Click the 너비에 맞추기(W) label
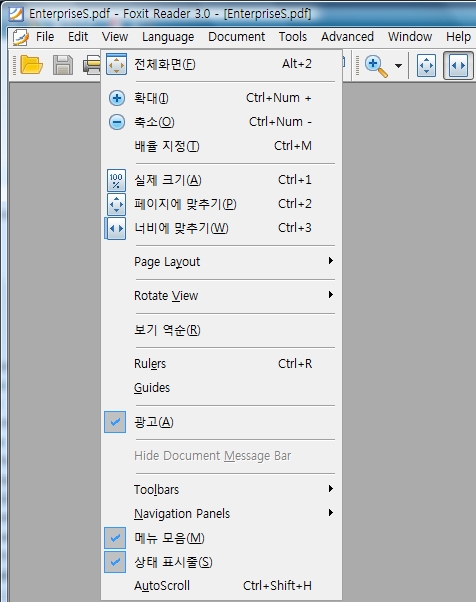 pyautogui.click(x=181, y=228)
